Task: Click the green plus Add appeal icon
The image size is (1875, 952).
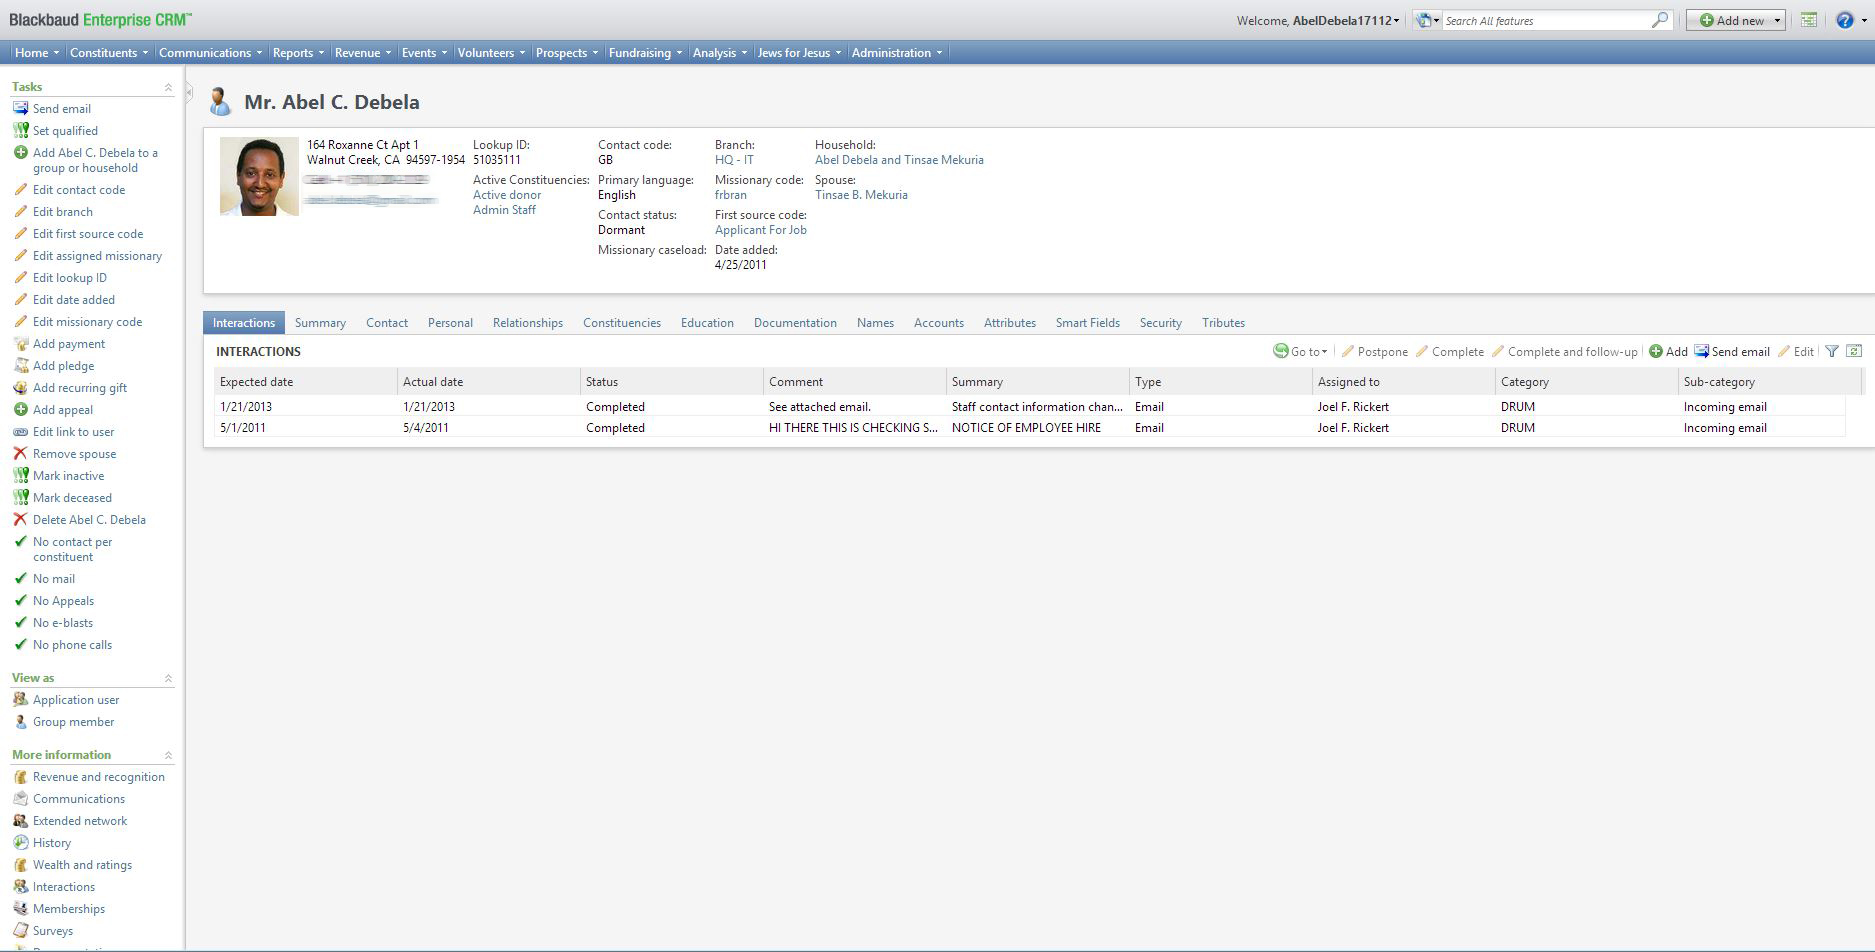Action: pyautogui.click(x=20, y=409)
